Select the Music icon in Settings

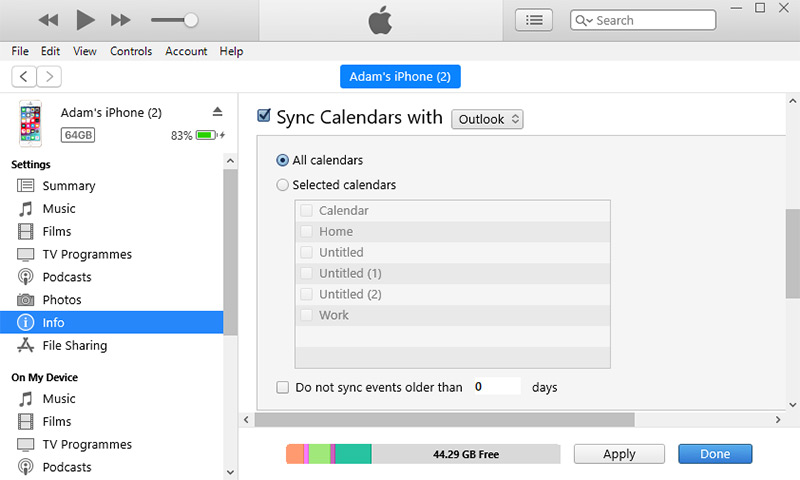click(x=26, y=208)
